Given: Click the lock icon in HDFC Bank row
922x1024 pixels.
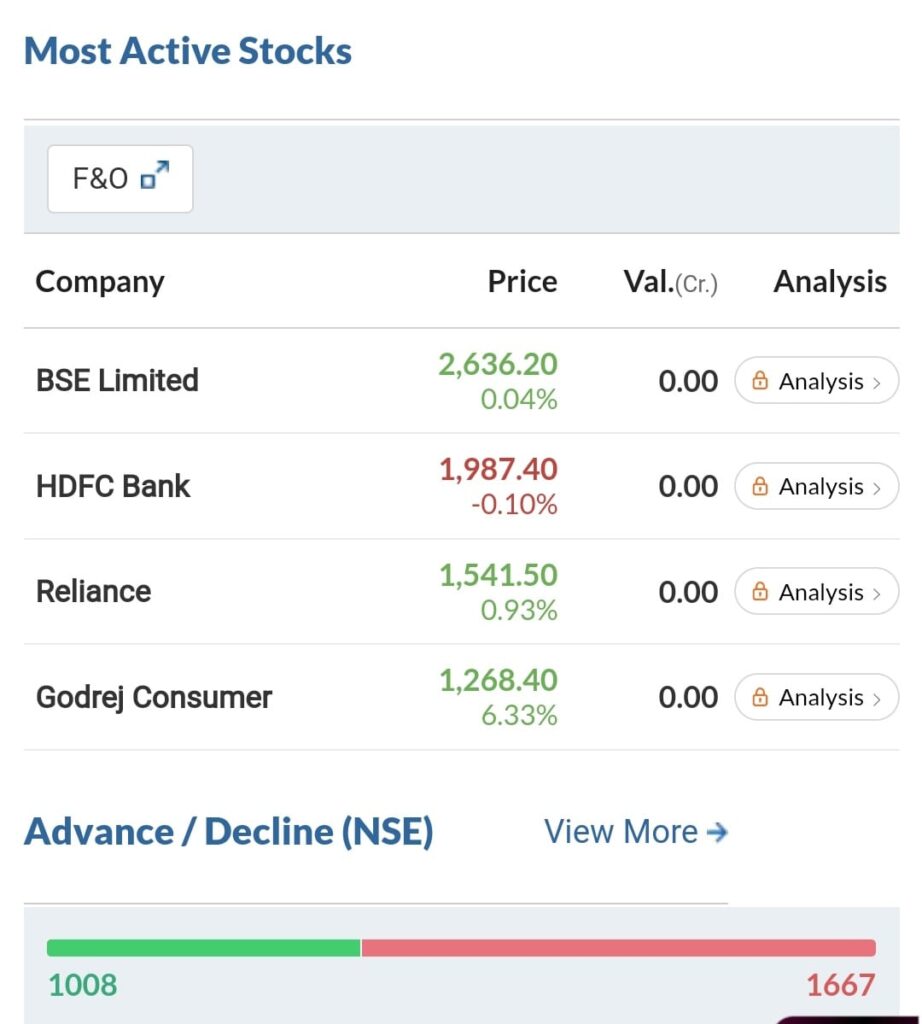Looking at the screenshot, I should point(759,486).
